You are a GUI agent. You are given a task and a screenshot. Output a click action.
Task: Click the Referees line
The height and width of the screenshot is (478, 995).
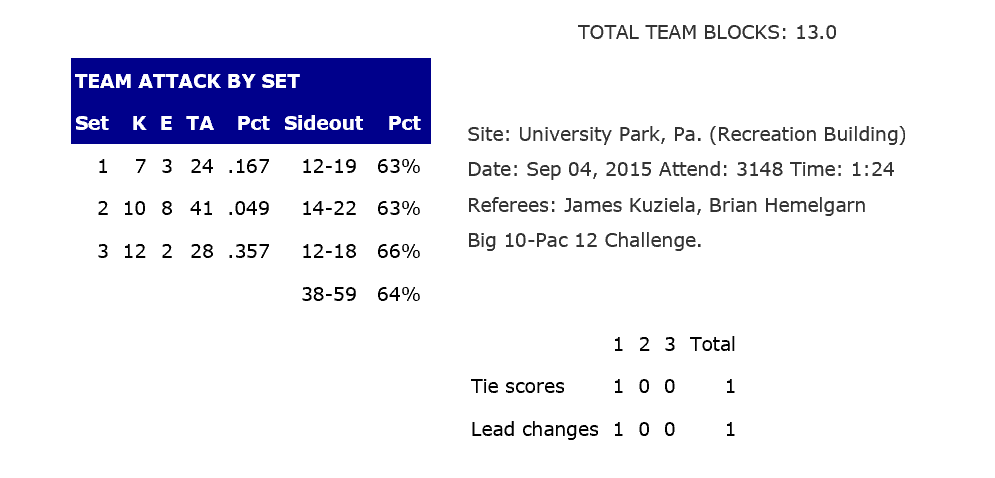tap(666, 206)
